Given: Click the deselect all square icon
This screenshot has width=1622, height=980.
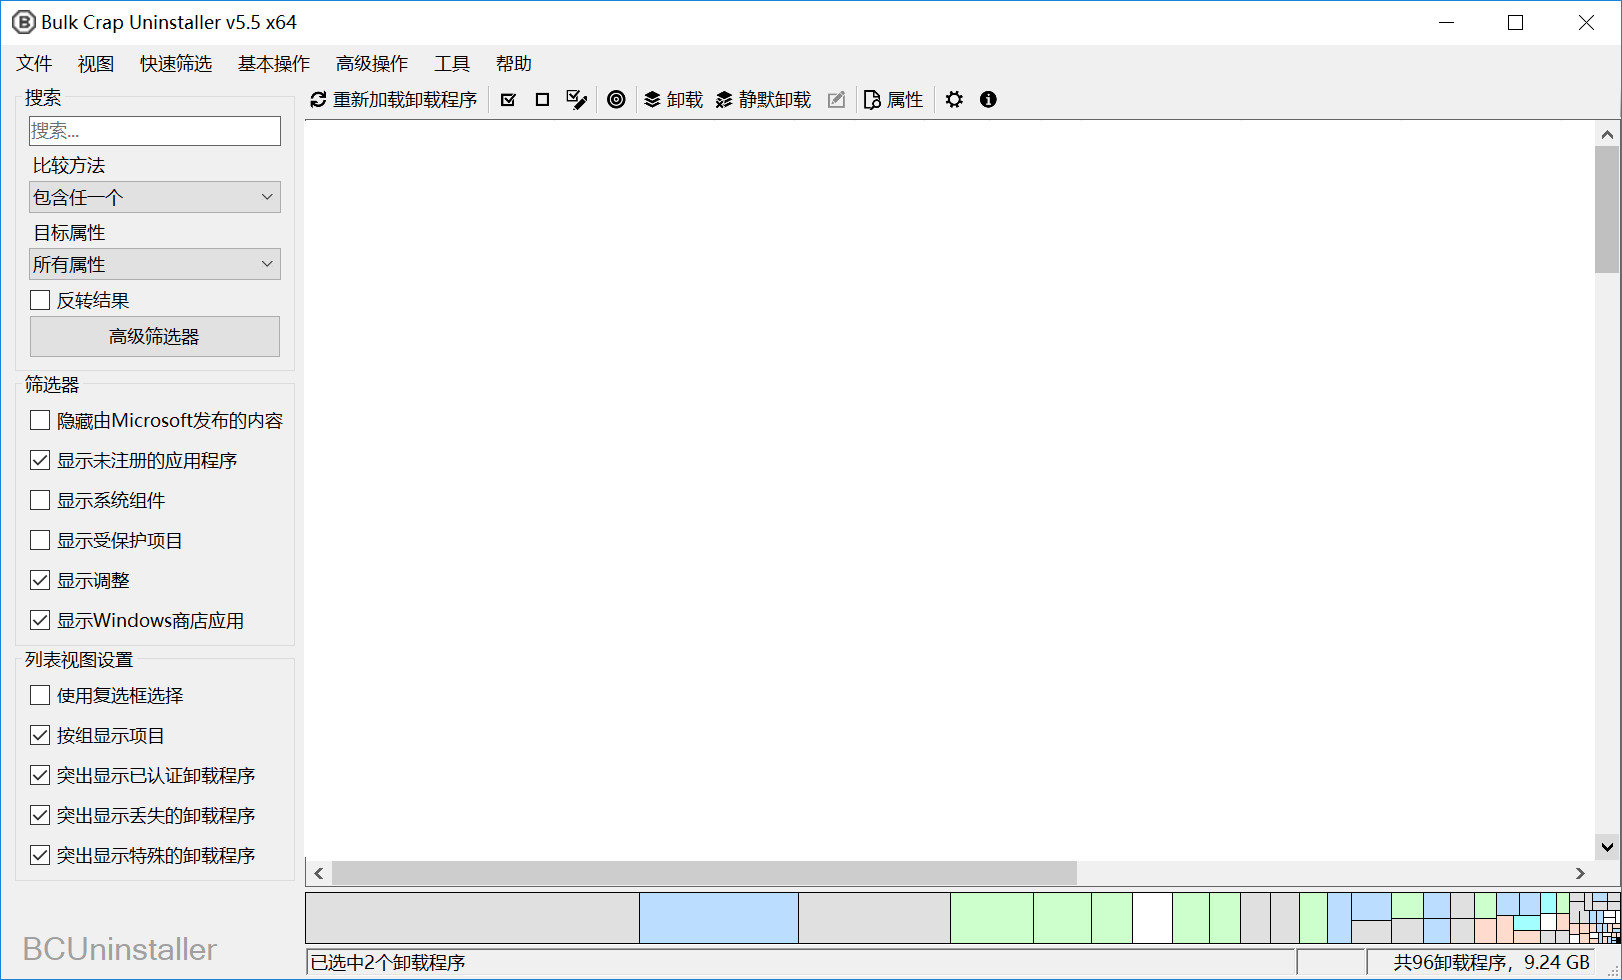Looking at the screenshot, I should point(542,99).
